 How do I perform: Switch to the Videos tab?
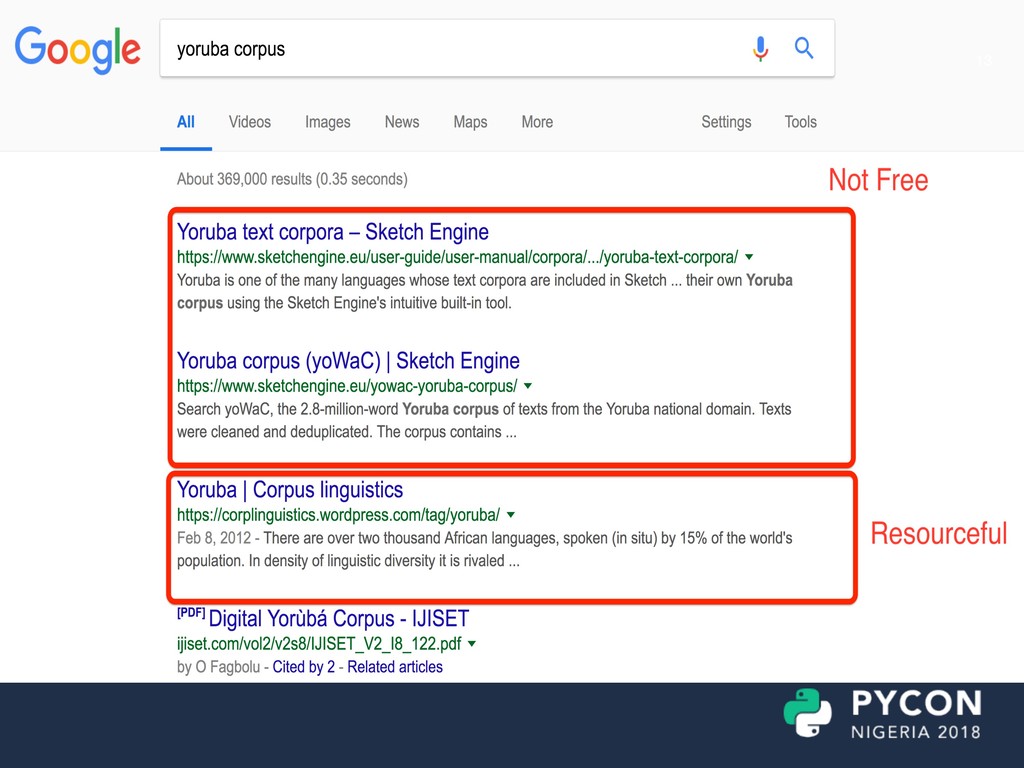pyautogui.click(x=249, y=122)
